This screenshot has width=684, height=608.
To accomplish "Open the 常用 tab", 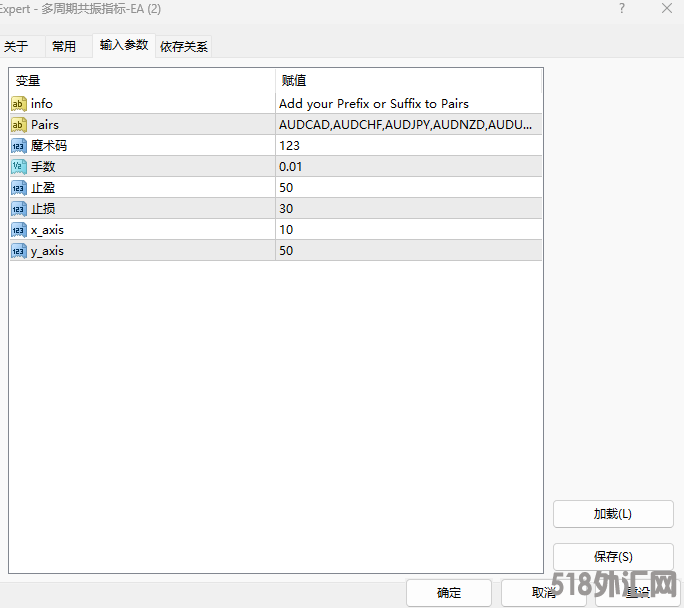I will tap(64, 46).
